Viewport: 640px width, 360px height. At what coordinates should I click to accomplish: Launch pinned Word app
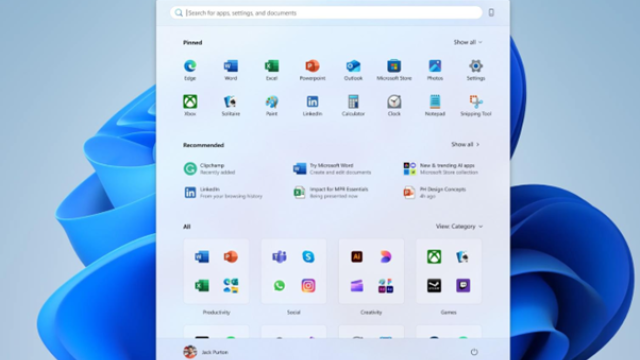point(231,70)
